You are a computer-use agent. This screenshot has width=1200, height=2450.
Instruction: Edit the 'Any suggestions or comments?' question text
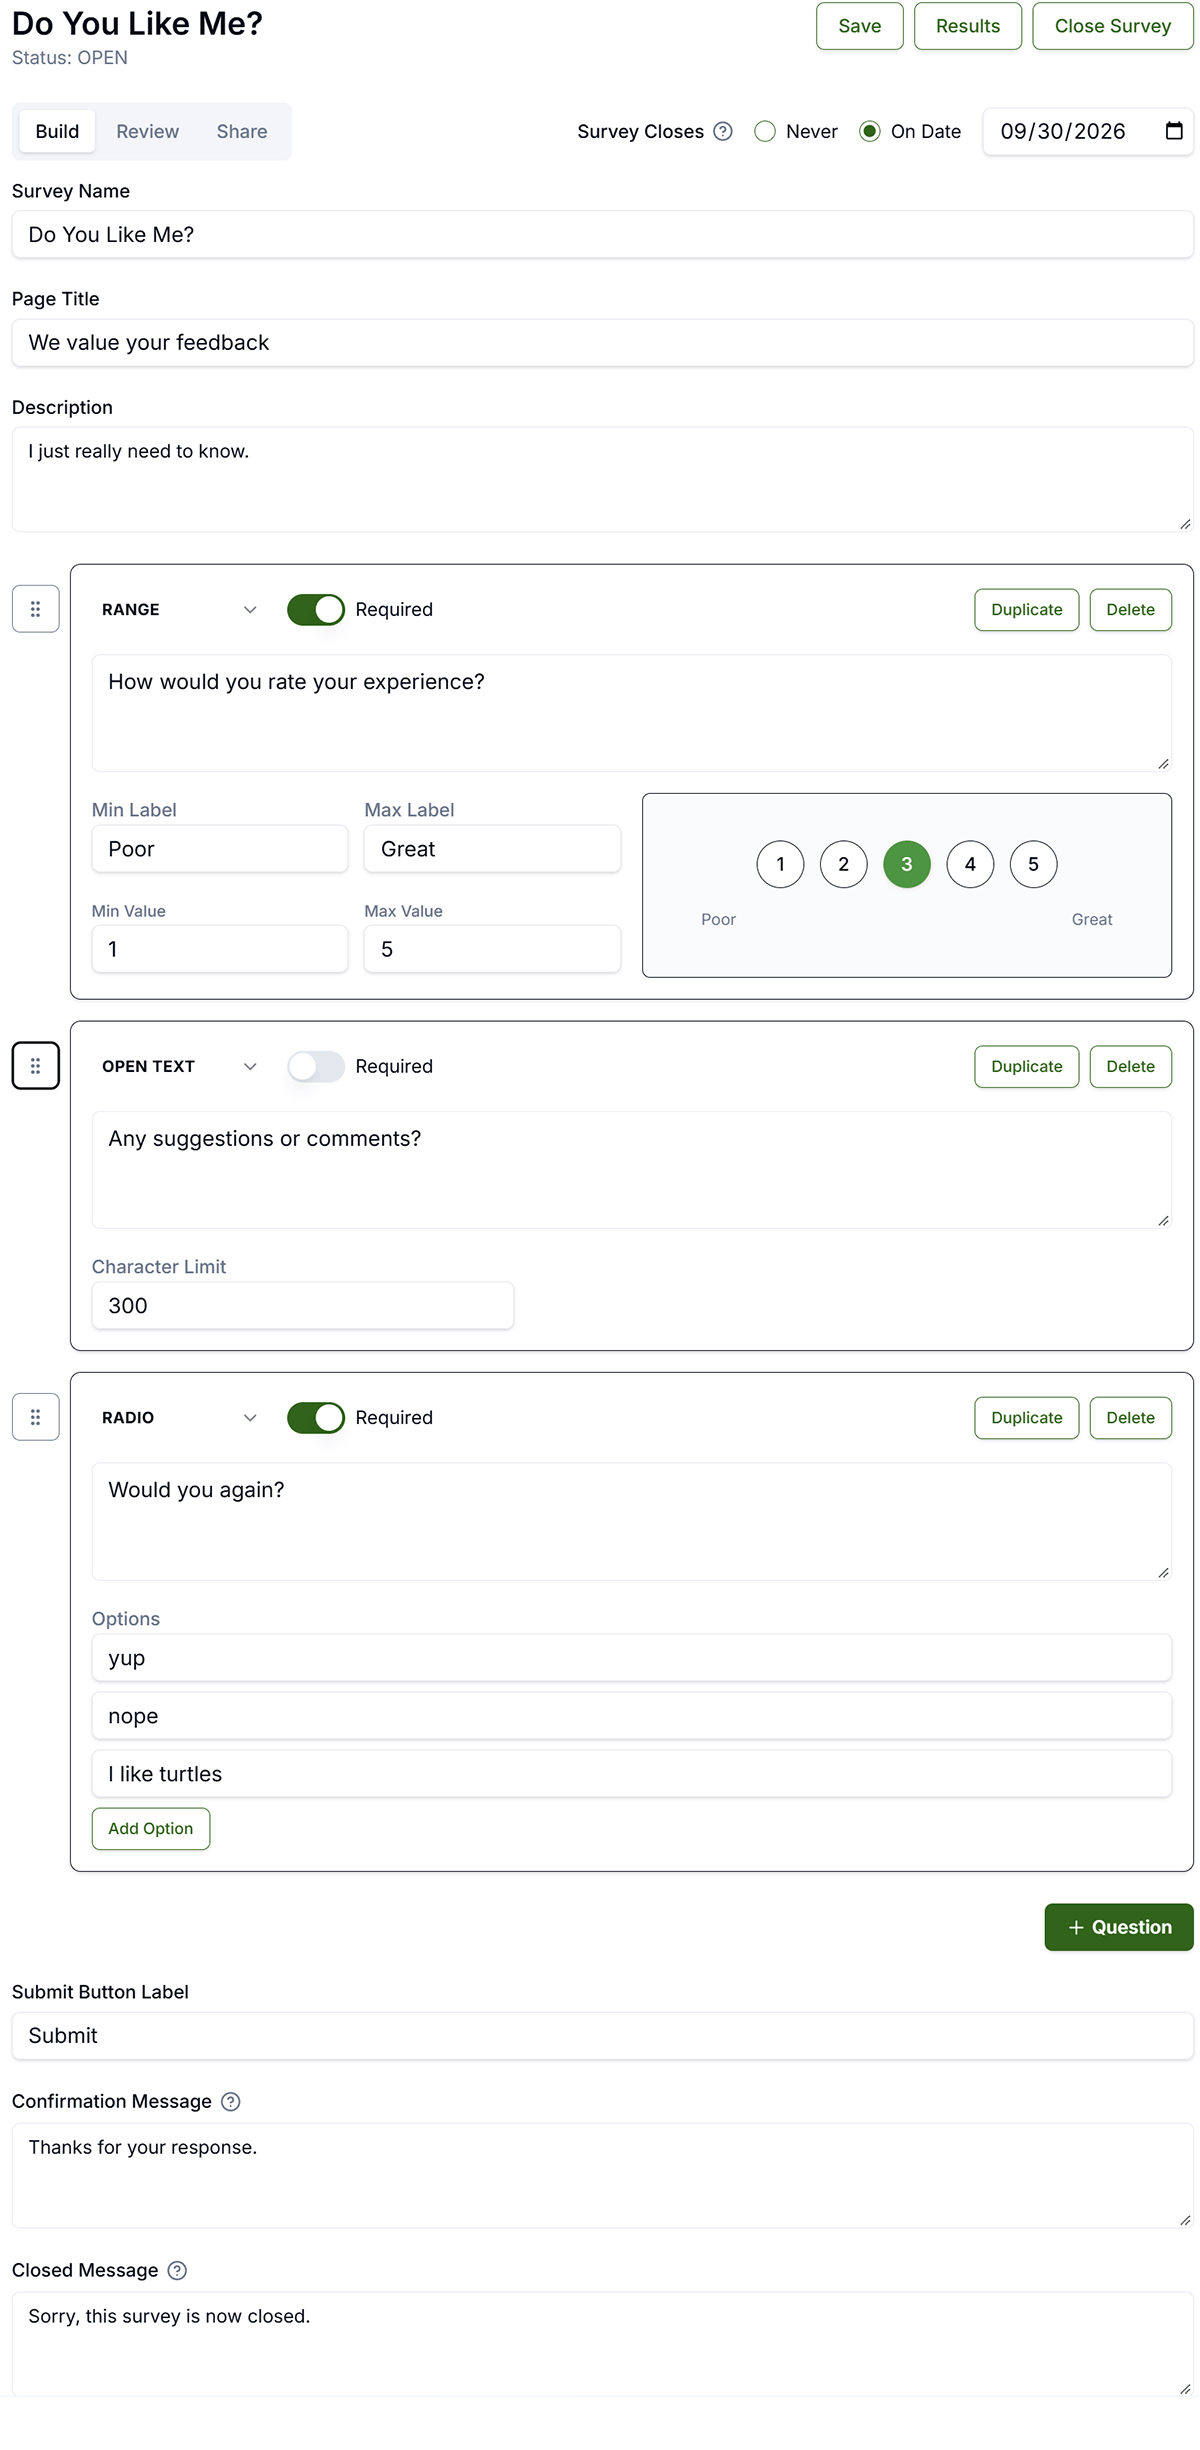click(632, 1170)
